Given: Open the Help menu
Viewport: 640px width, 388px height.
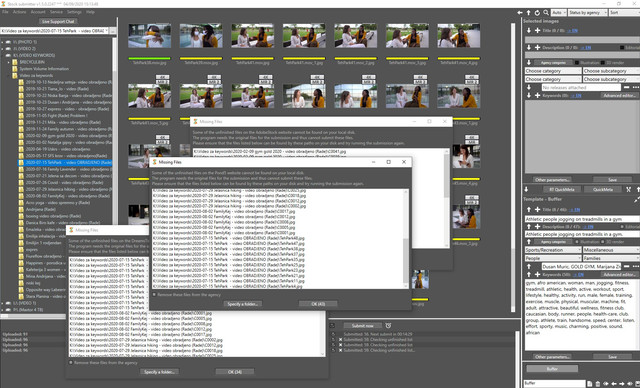Looking at the screenshot, I should point(90,12).
